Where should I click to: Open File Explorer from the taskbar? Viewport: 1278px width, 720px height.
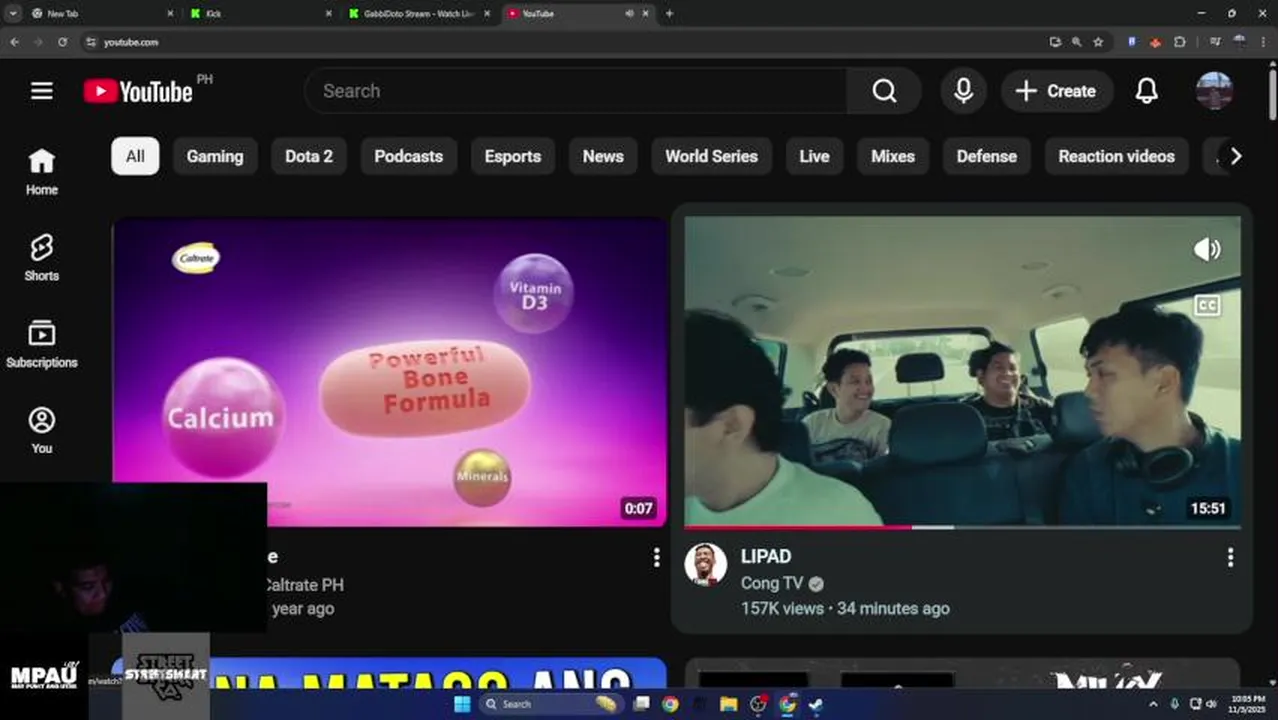729,704
